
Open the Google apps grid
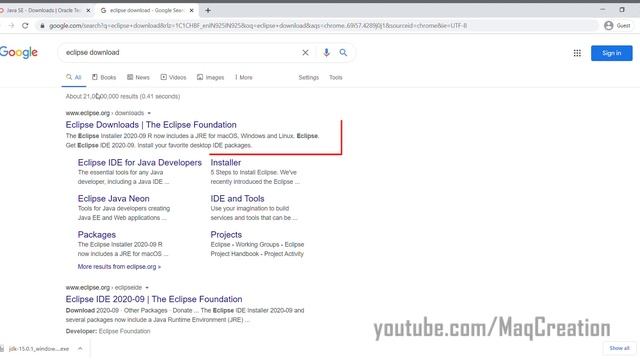pos(577,53)
